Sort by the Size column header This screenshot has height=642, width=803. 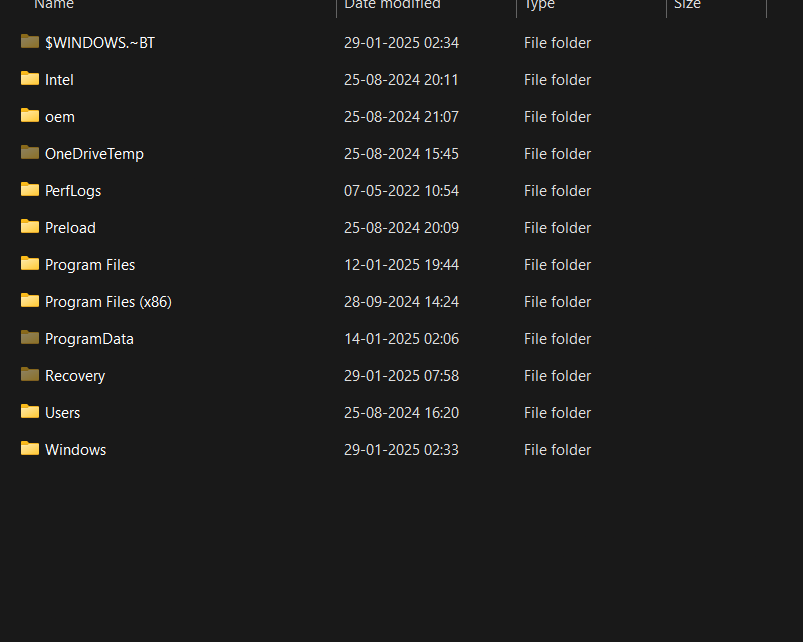[687, 5]
